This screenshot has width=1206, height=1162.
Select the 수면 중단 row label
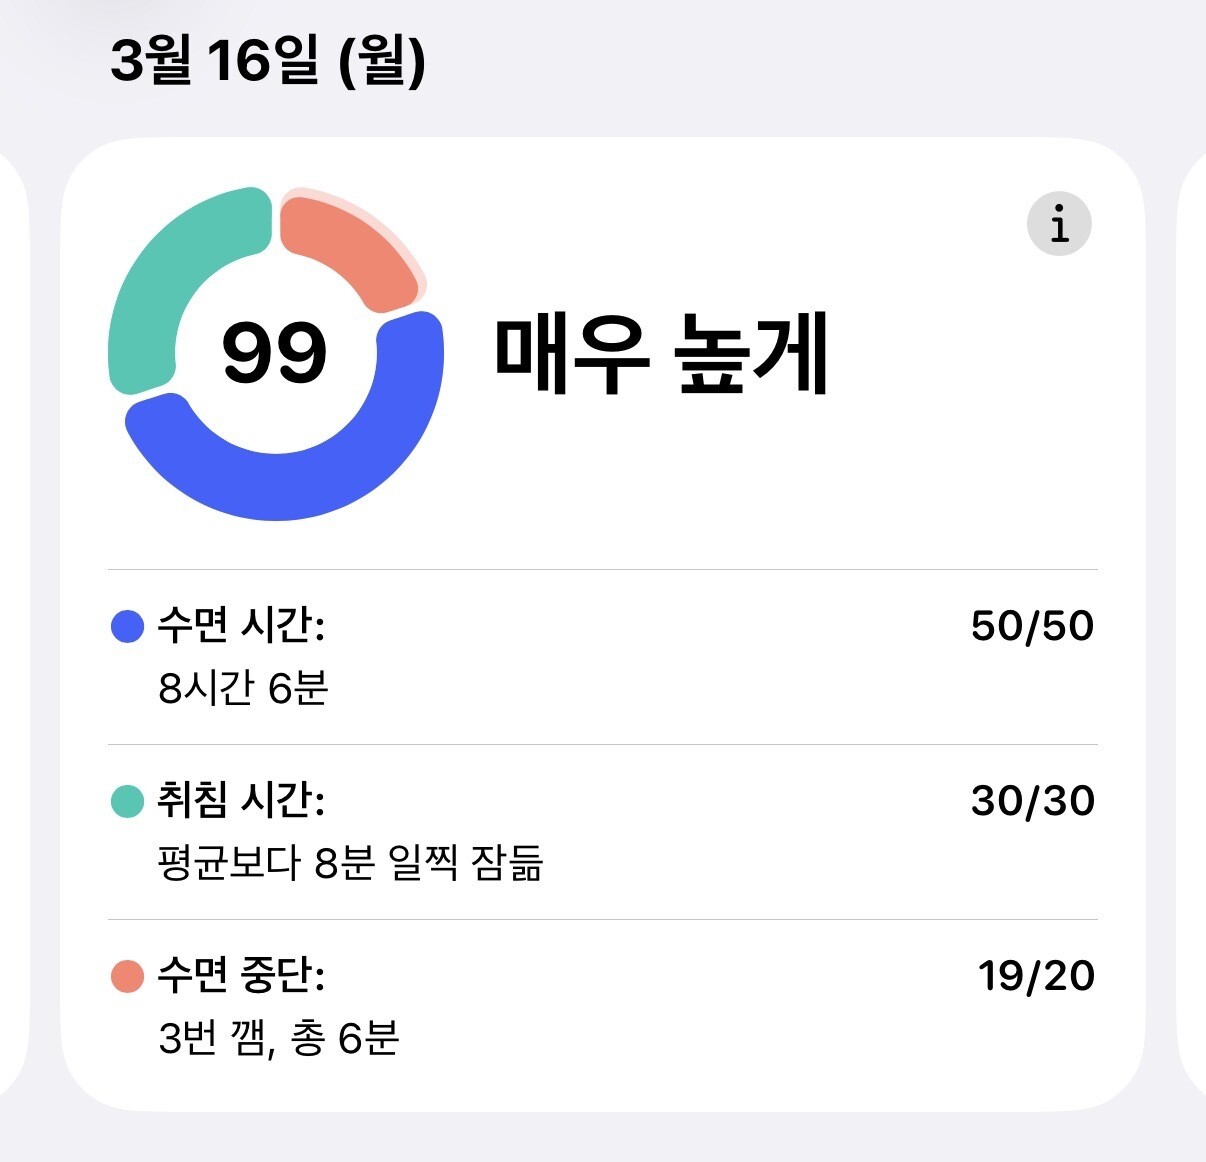point(241,976)
